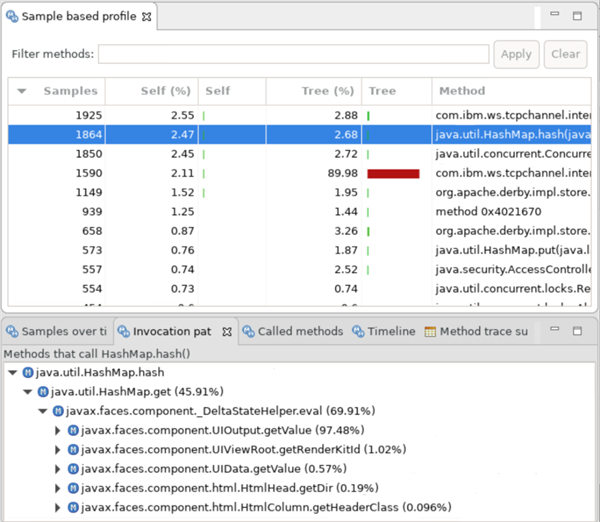Click the green tree bar at 3.26

pos(368,231)
